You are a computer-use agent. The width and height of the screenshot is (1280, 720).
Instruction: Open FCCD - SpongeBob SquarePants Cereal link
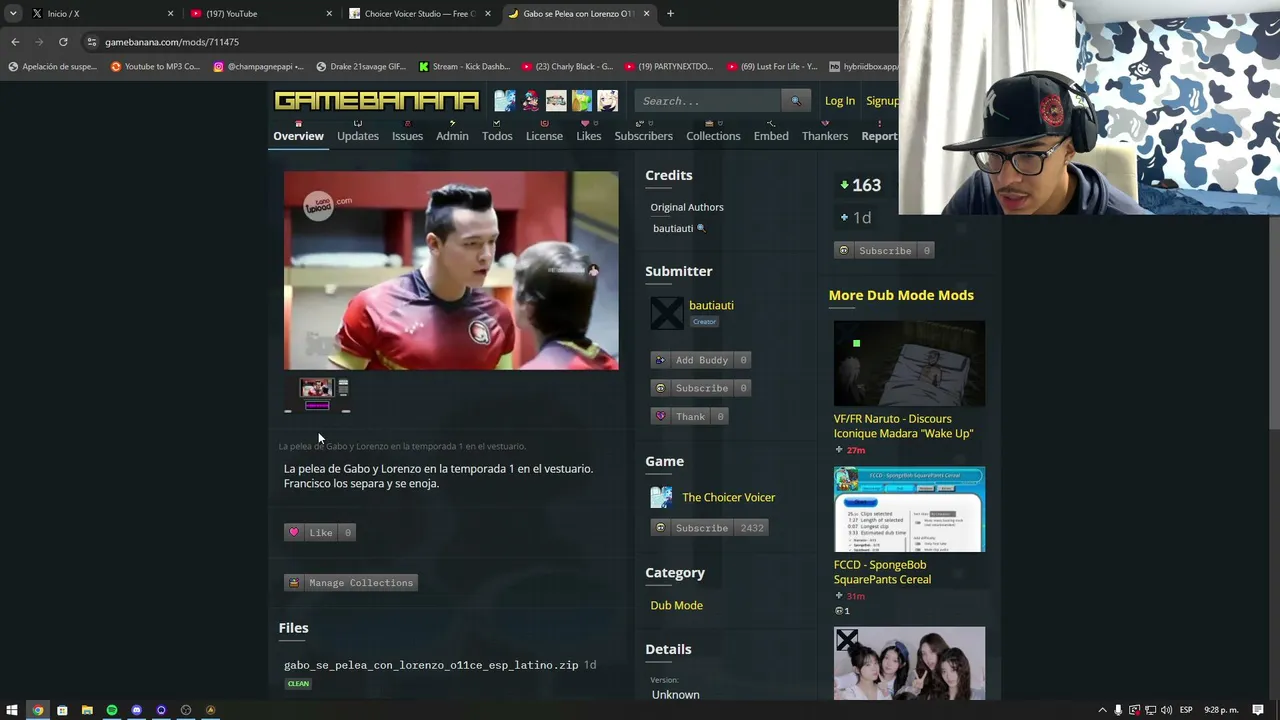(882, 572)
